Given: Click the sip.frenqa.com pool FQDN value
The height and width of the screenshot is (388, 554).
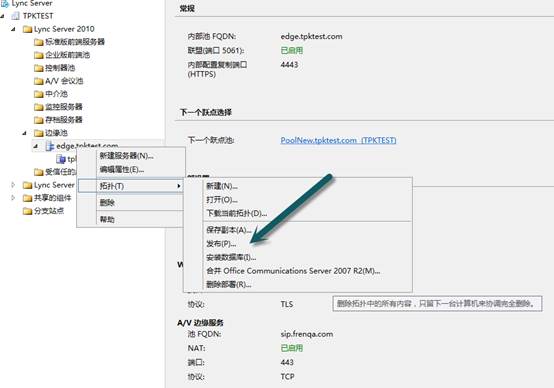Looking at the screenshot, I should (x=307, y=334).
